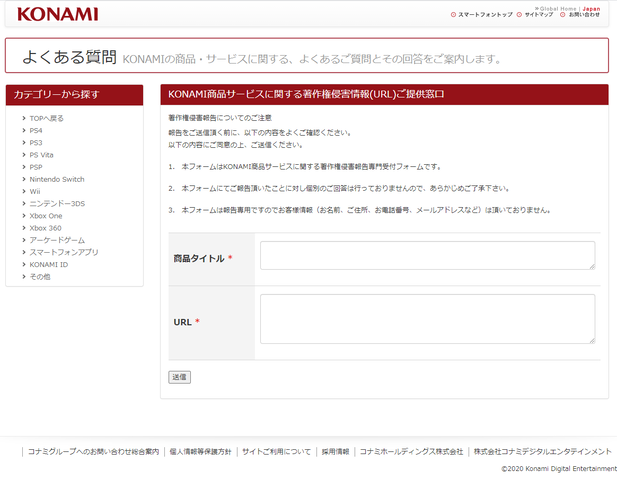Screen dimensions: 617x480
Task: Focus the 商品タイトル text area
Action: tap(427, 256)
